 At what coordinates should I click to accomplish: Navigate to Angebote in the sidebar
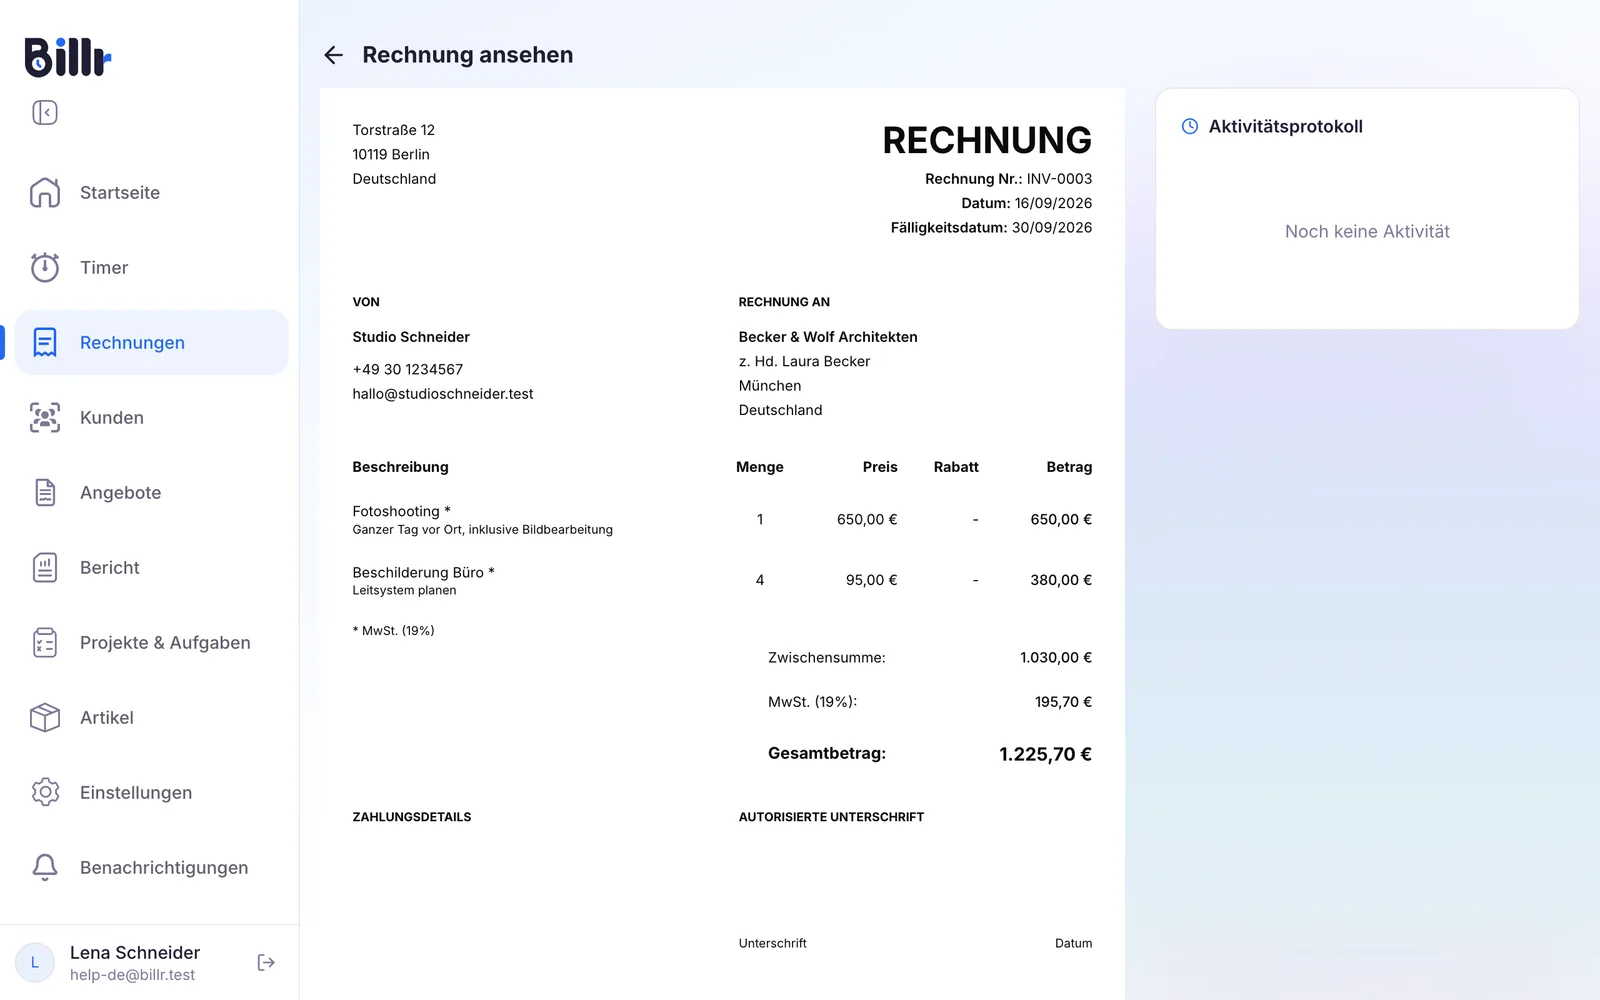[x=152, y=493]
